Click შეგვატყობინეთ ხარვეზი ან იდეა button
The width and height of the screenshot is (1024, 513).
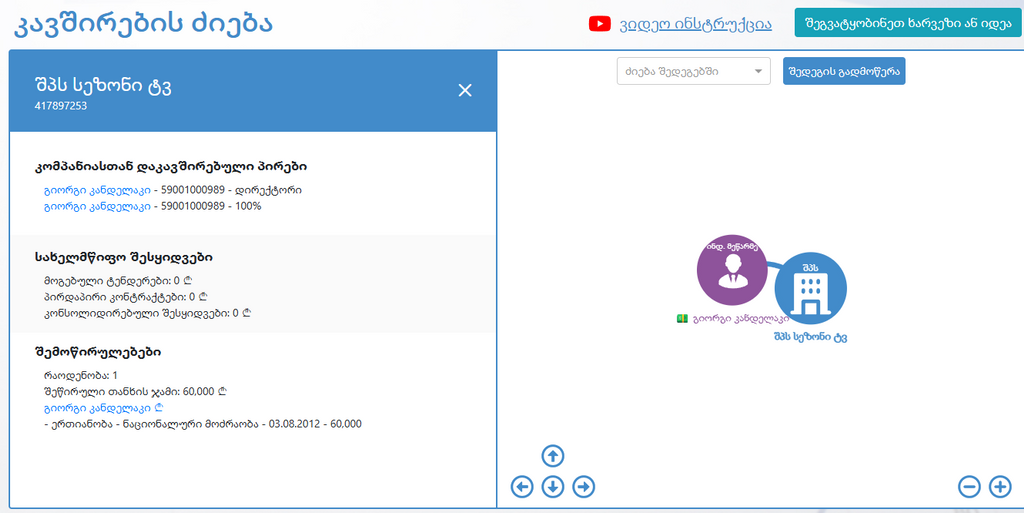pyautogui.click(x=907, y=22)
